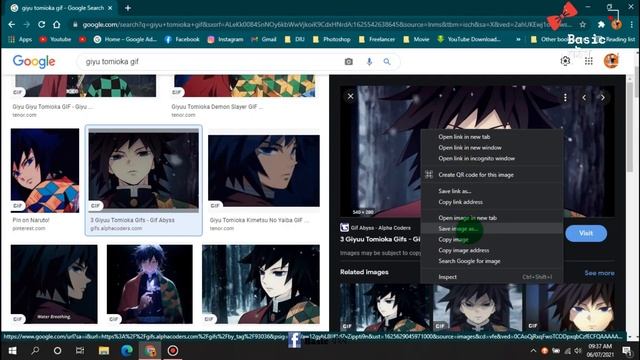640x360 pixels.
Task: Show previous image in preview
Action: 584,98
